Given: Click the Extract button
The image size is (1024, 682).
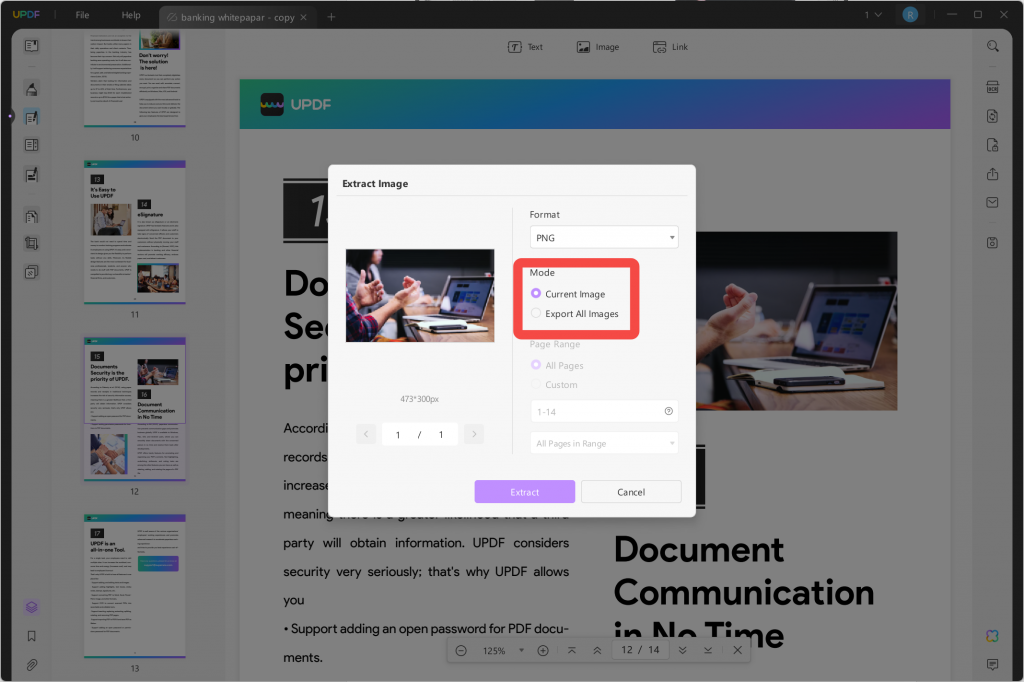Looking at the screenshot, I should (x=524, y=491).
